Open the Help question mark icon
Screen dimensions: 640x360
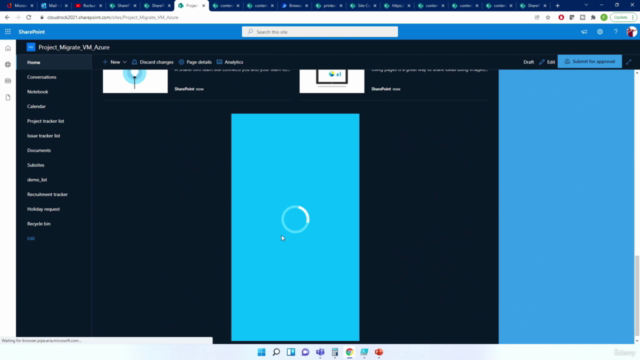(616, 32)
